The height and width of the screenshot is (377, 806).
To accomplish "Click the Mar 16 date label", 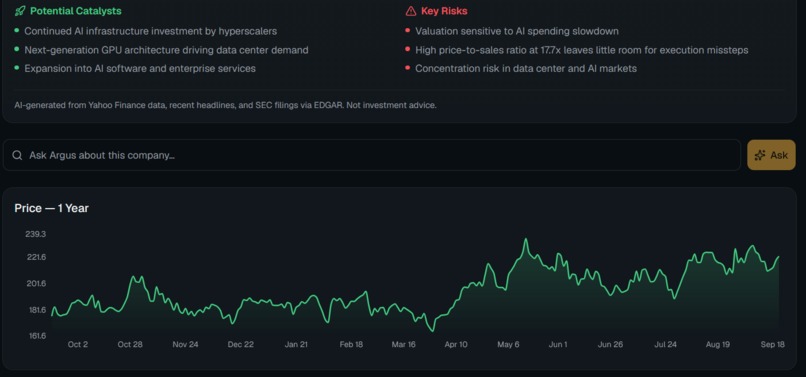I will (404, 345).
